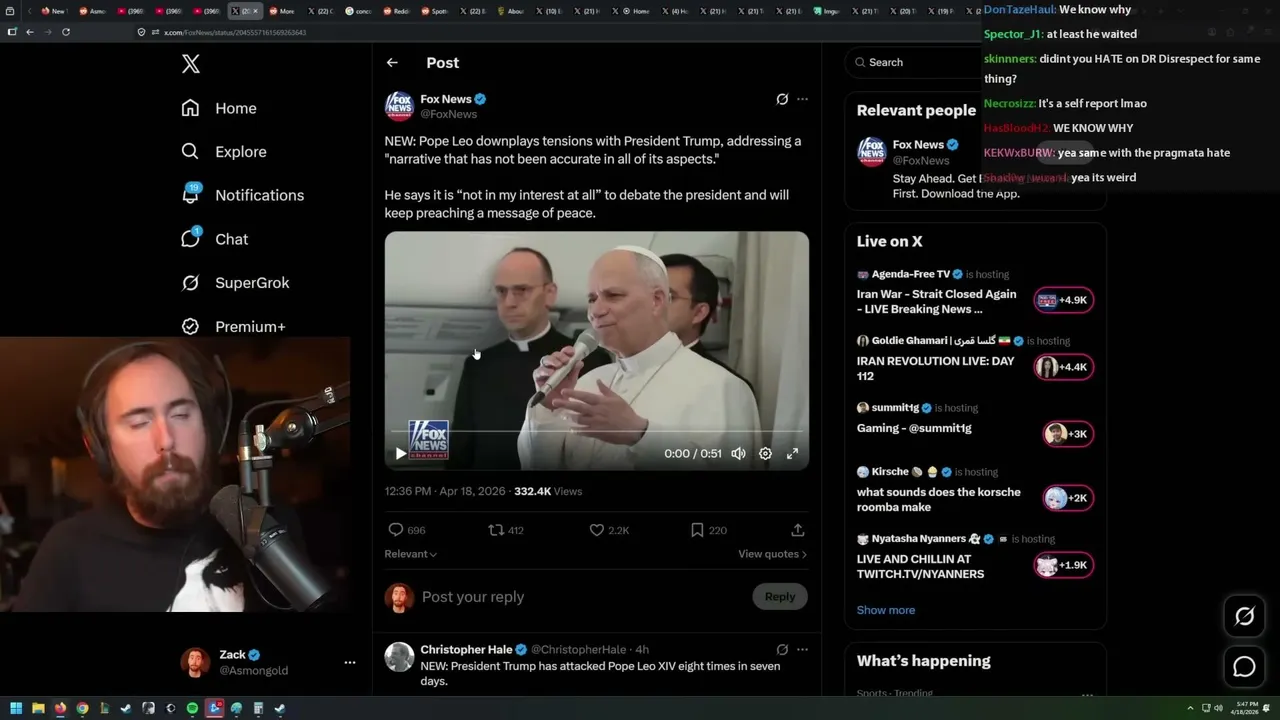Like the post with 2.2K likes
Screen dimensions: 1280x720
(x=597, y=530)
